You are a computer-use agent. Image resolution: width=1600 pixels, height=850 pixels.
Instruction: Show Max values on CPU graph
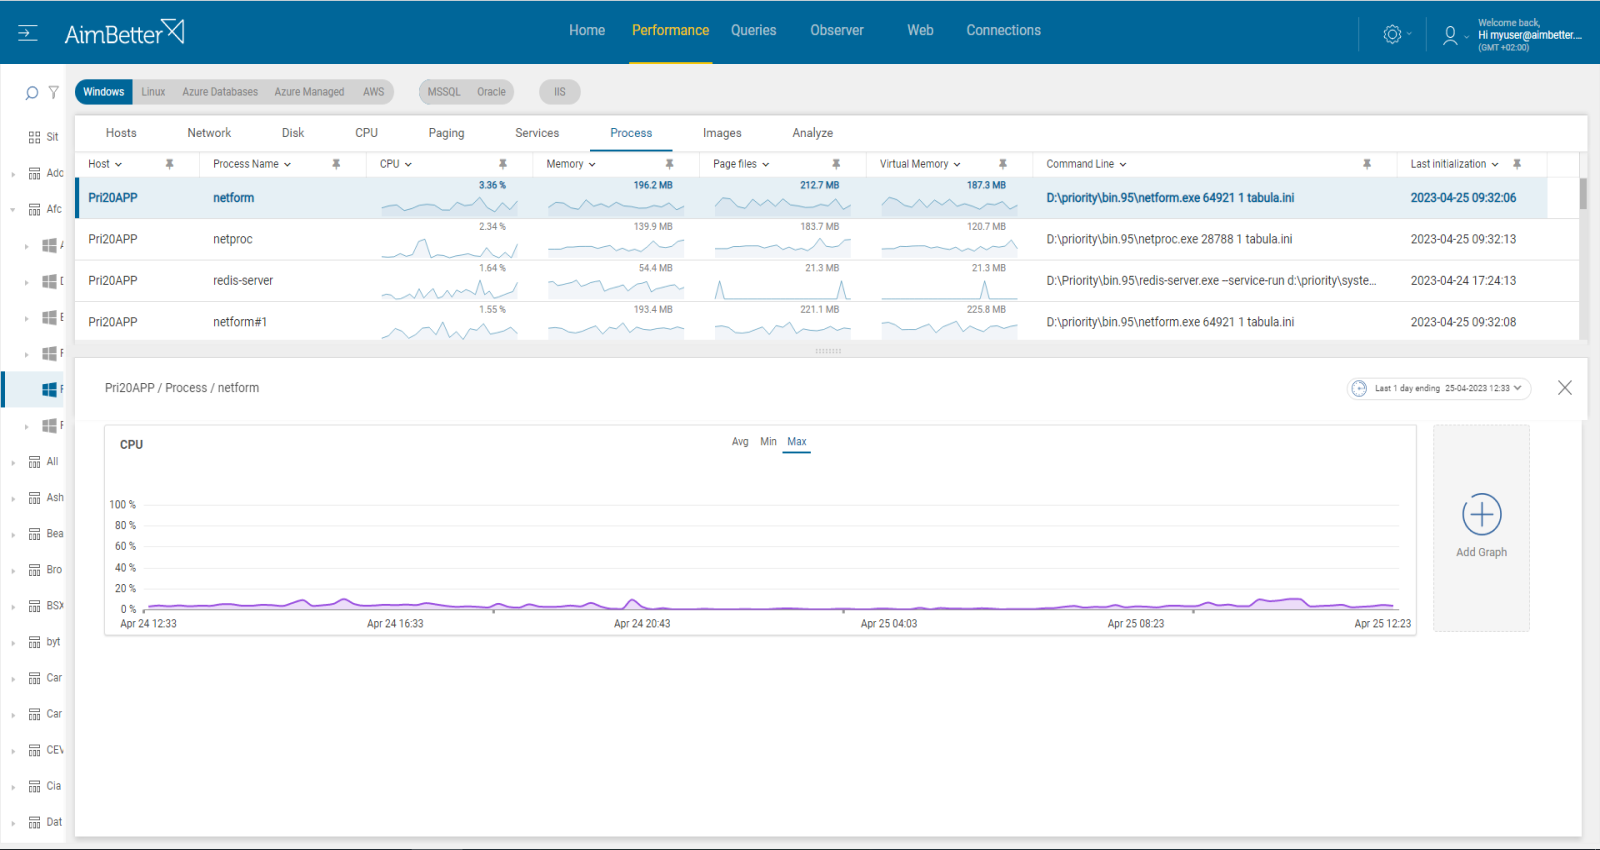[797, 442]
